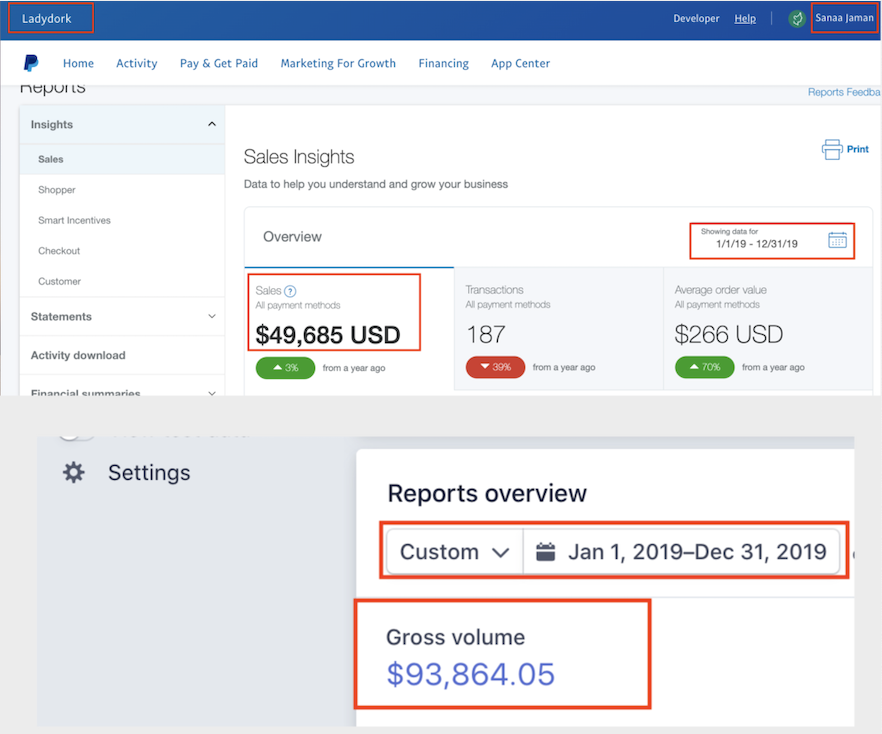Open the calendar icon in Overview date range
Screen dimensions: 882x734
837,240
